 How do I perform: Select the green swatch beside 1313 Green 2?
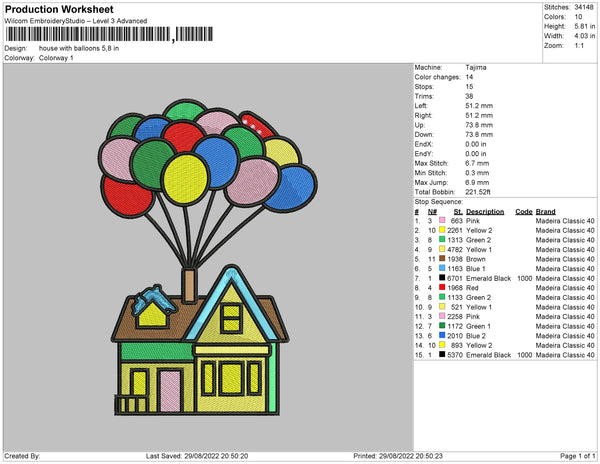pyautogui.click(x=442, y=239)
